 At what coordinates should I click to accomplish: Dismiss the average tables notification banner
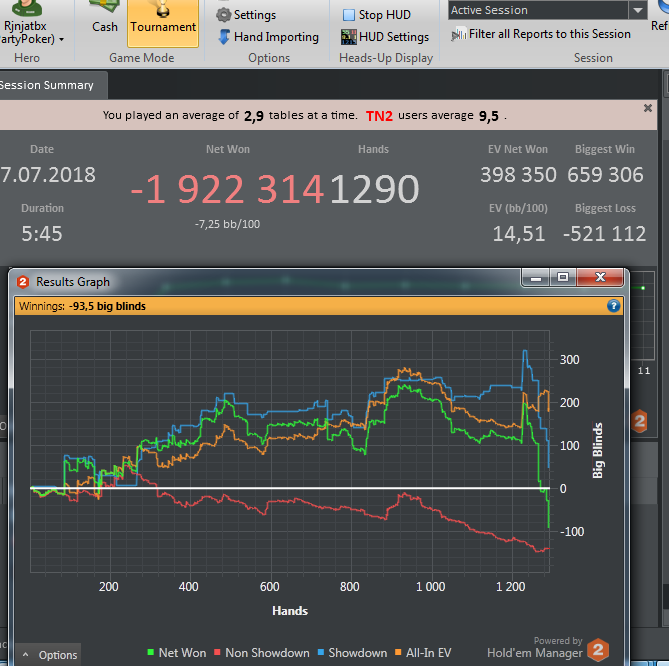tap(648, 108)
